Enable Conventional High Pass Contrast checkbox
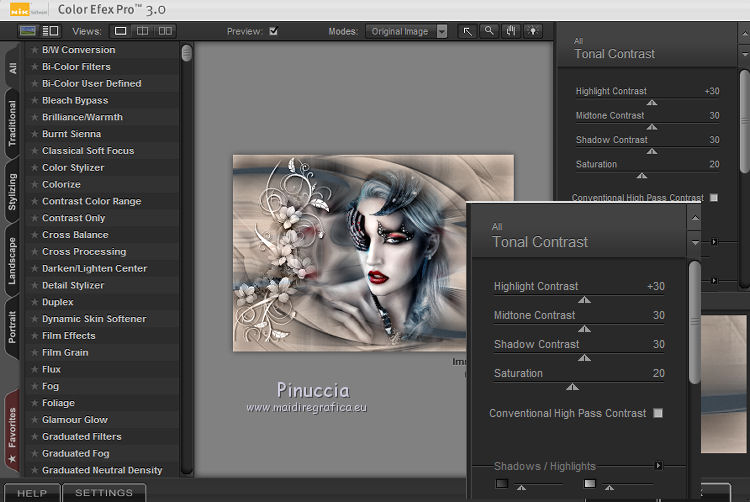 [657, 413]
